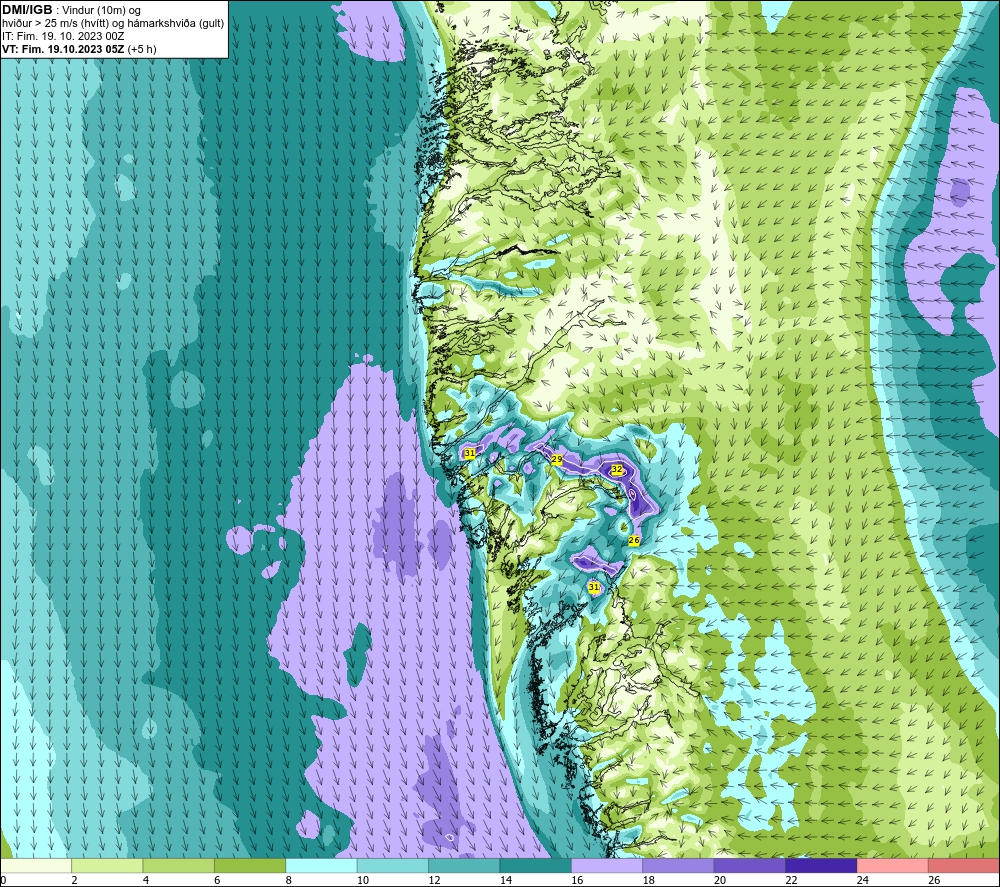Screen dimensions: 1000x887
Task: Click the yellow 31 label left of 29
Action: [469, 453]
